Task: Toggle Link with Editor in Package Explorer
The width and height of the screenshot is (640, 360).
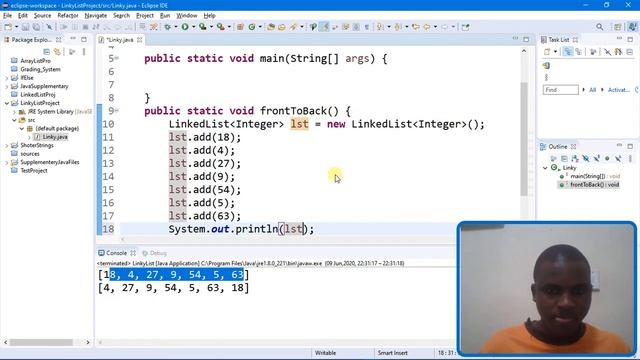Action: pyautogui.click(x=57, y=52)
